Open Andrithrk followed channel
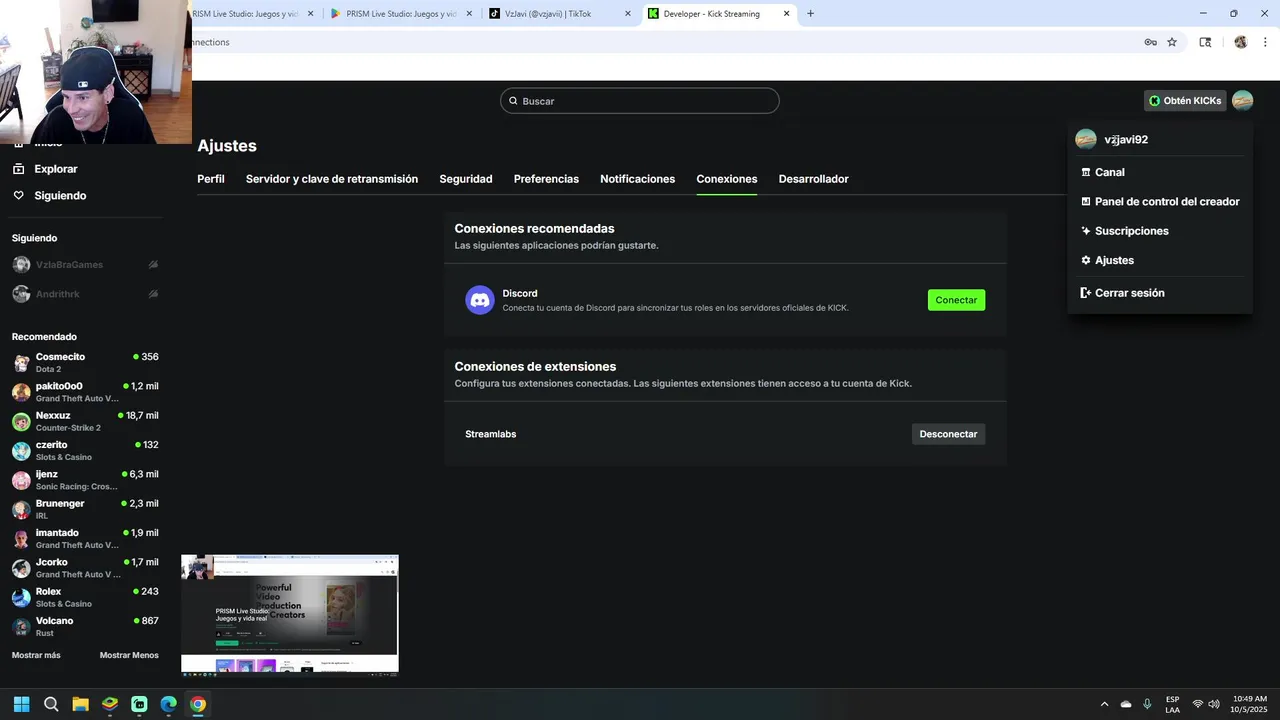This screenshot has width=1280, height=720. (x=85, y=294)
